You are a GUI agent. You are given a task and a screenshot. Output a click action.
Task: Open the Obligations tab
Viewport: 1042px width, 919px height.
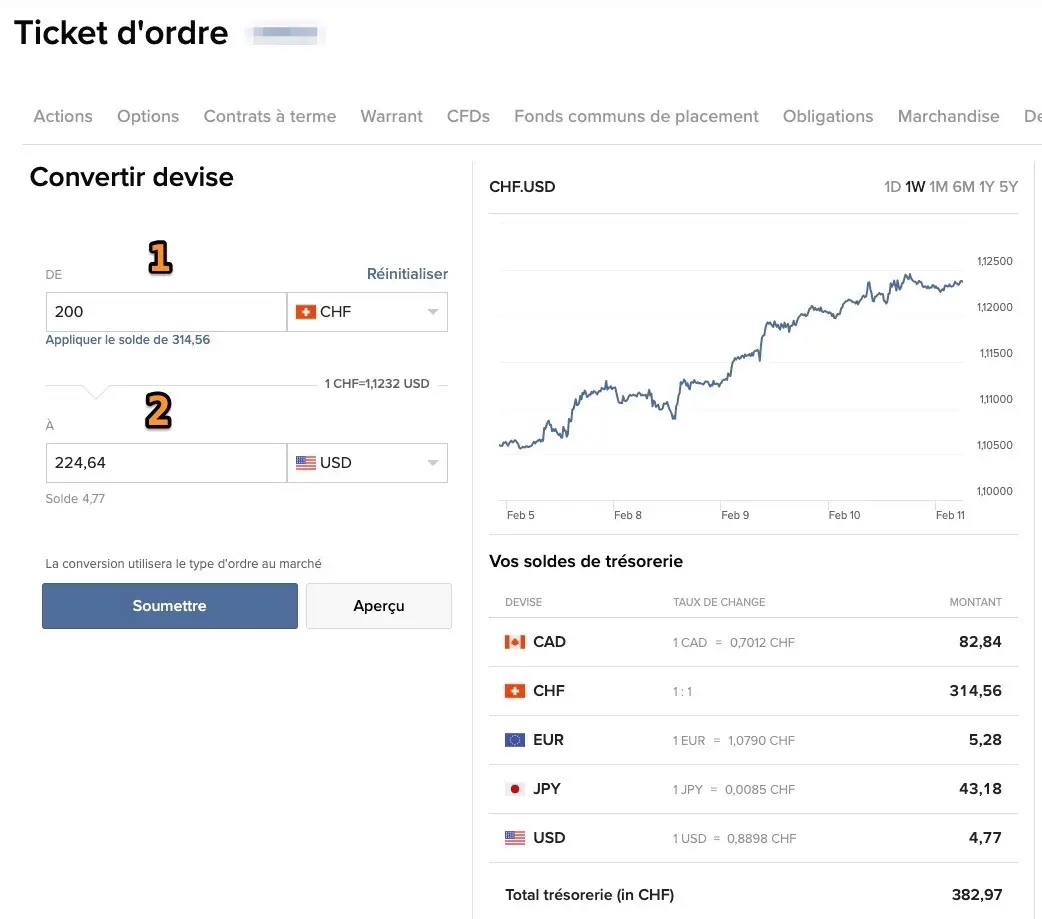point(827,116)
